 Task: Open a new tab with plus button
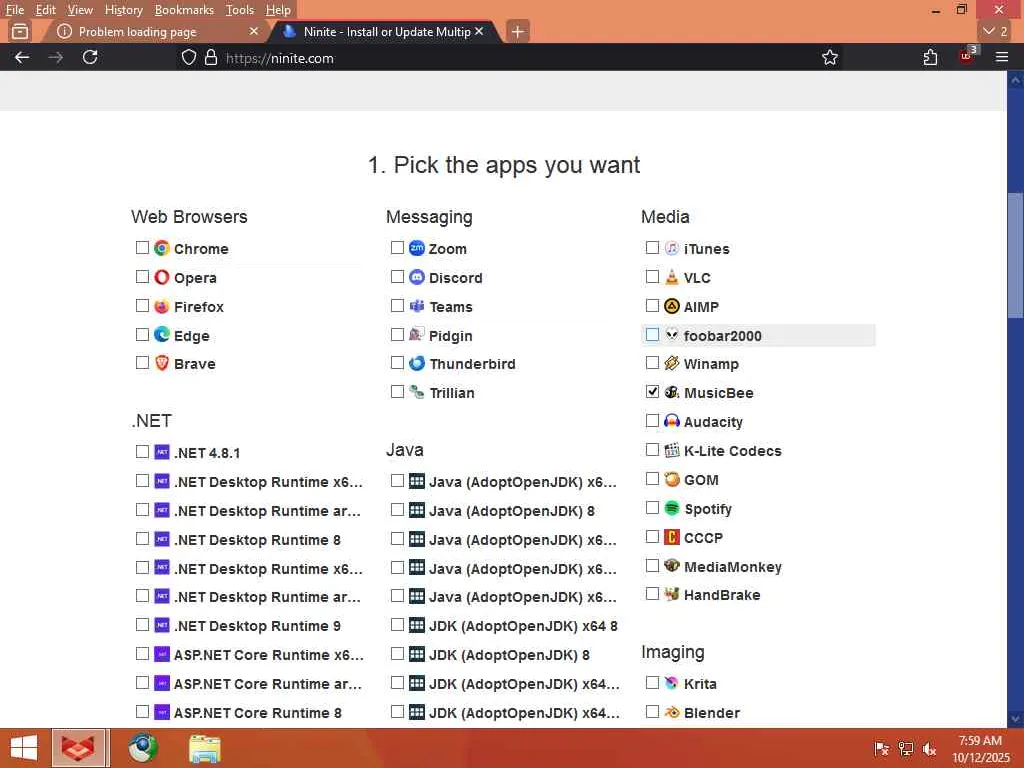click(x=517, y=31)
